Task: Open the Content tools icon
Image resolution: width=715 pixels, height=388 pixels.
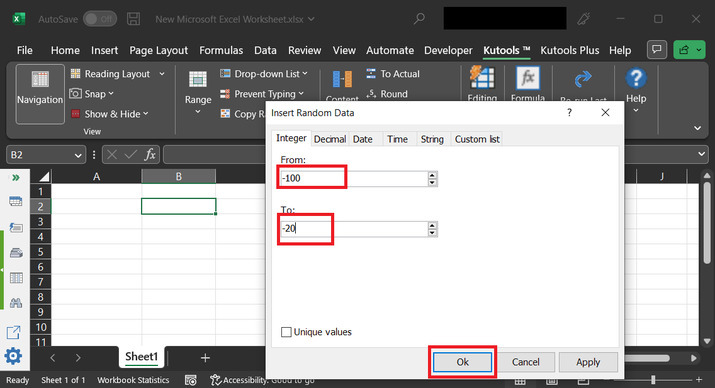Action: point(342,80)
